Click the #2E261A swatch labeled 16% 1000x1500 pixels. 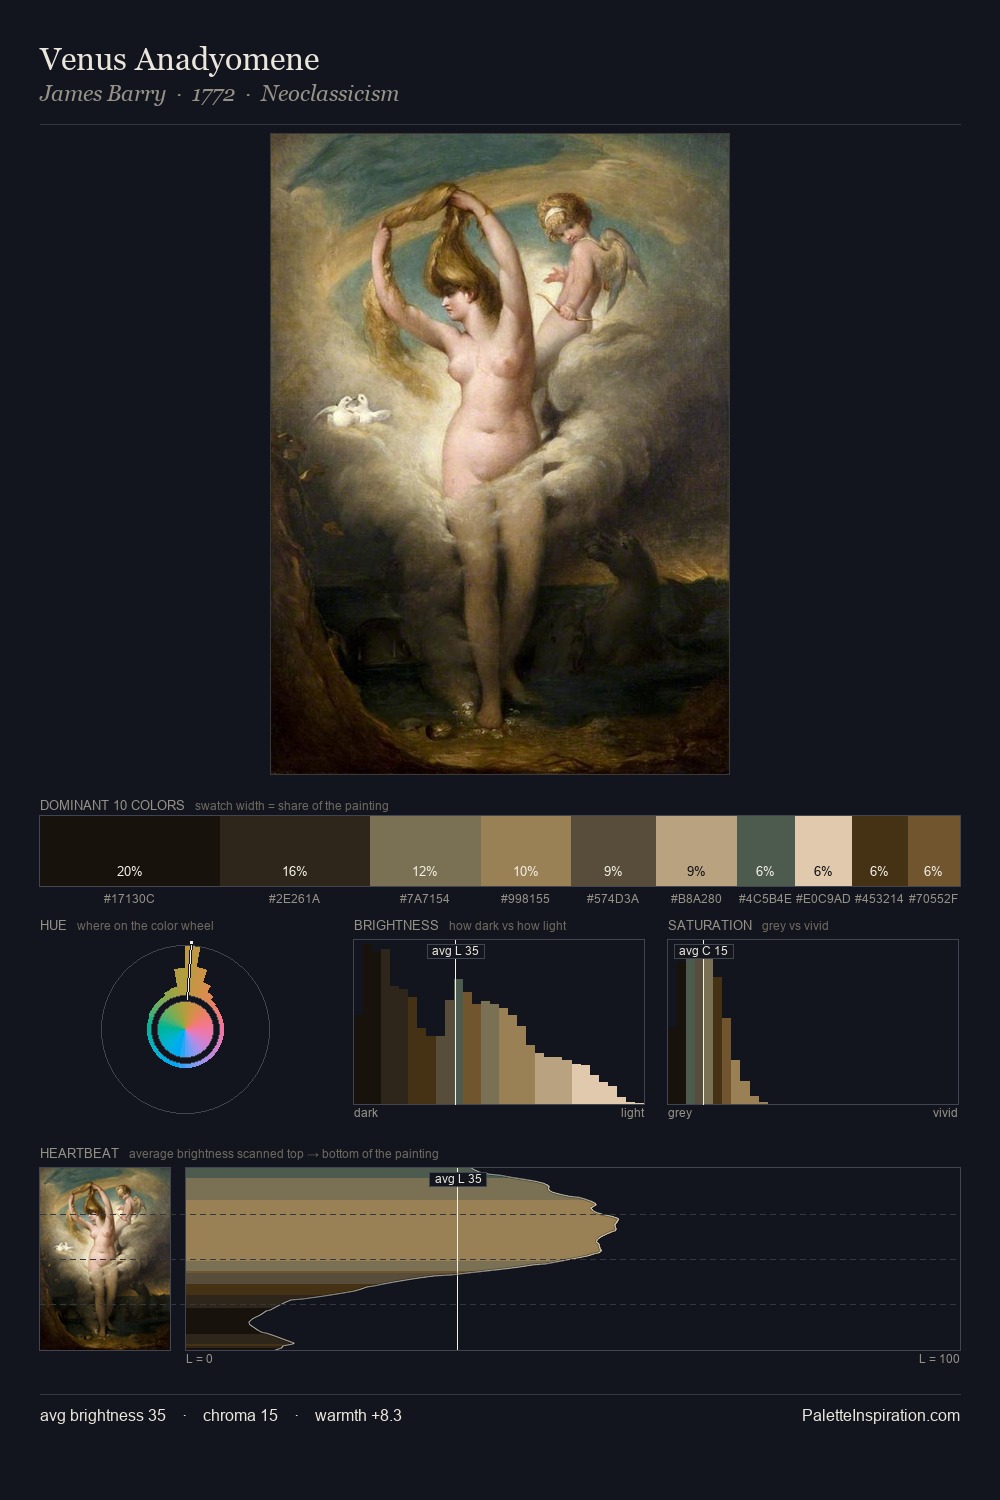[295, 851]
